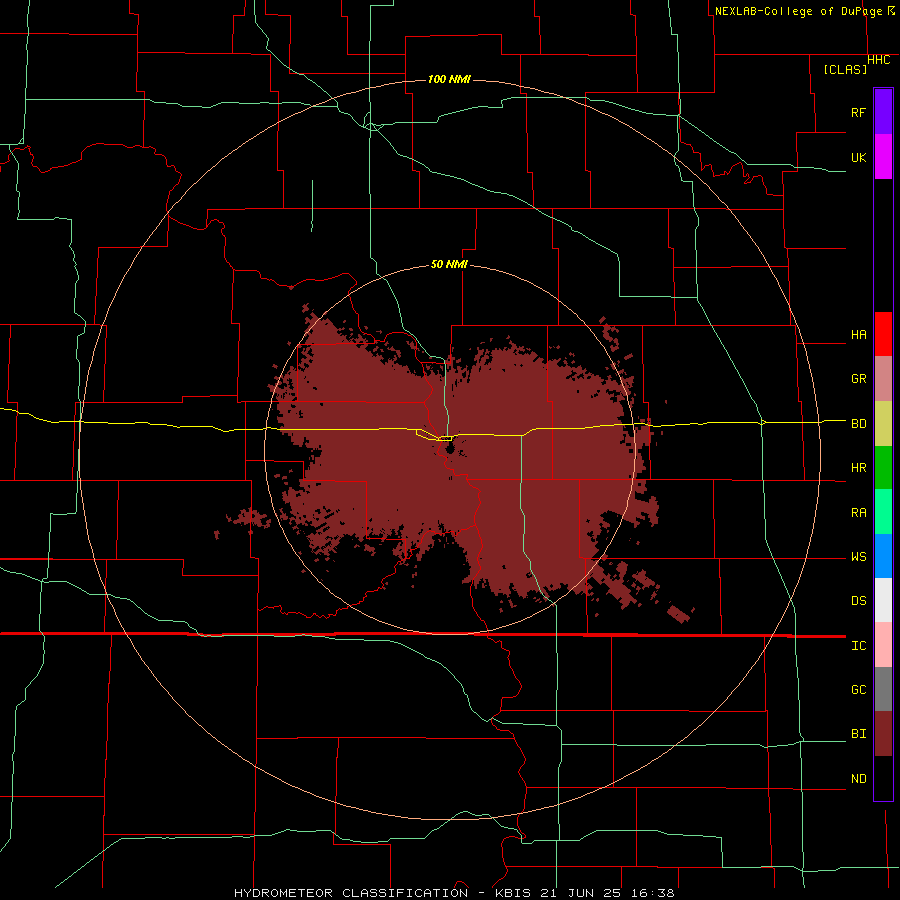The width and height of the screenshot is (900, 900).
Task: Click the 50 NMI range ring label
Action: 449,265
